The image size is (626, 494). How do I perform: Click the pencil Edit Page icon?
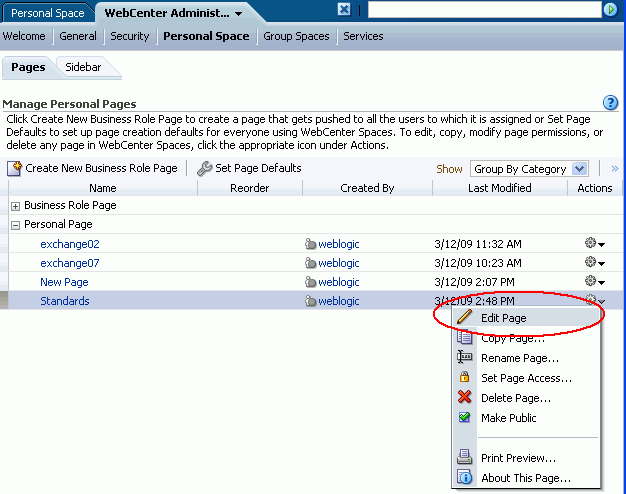pyautogui.click(x=464, y=317)
